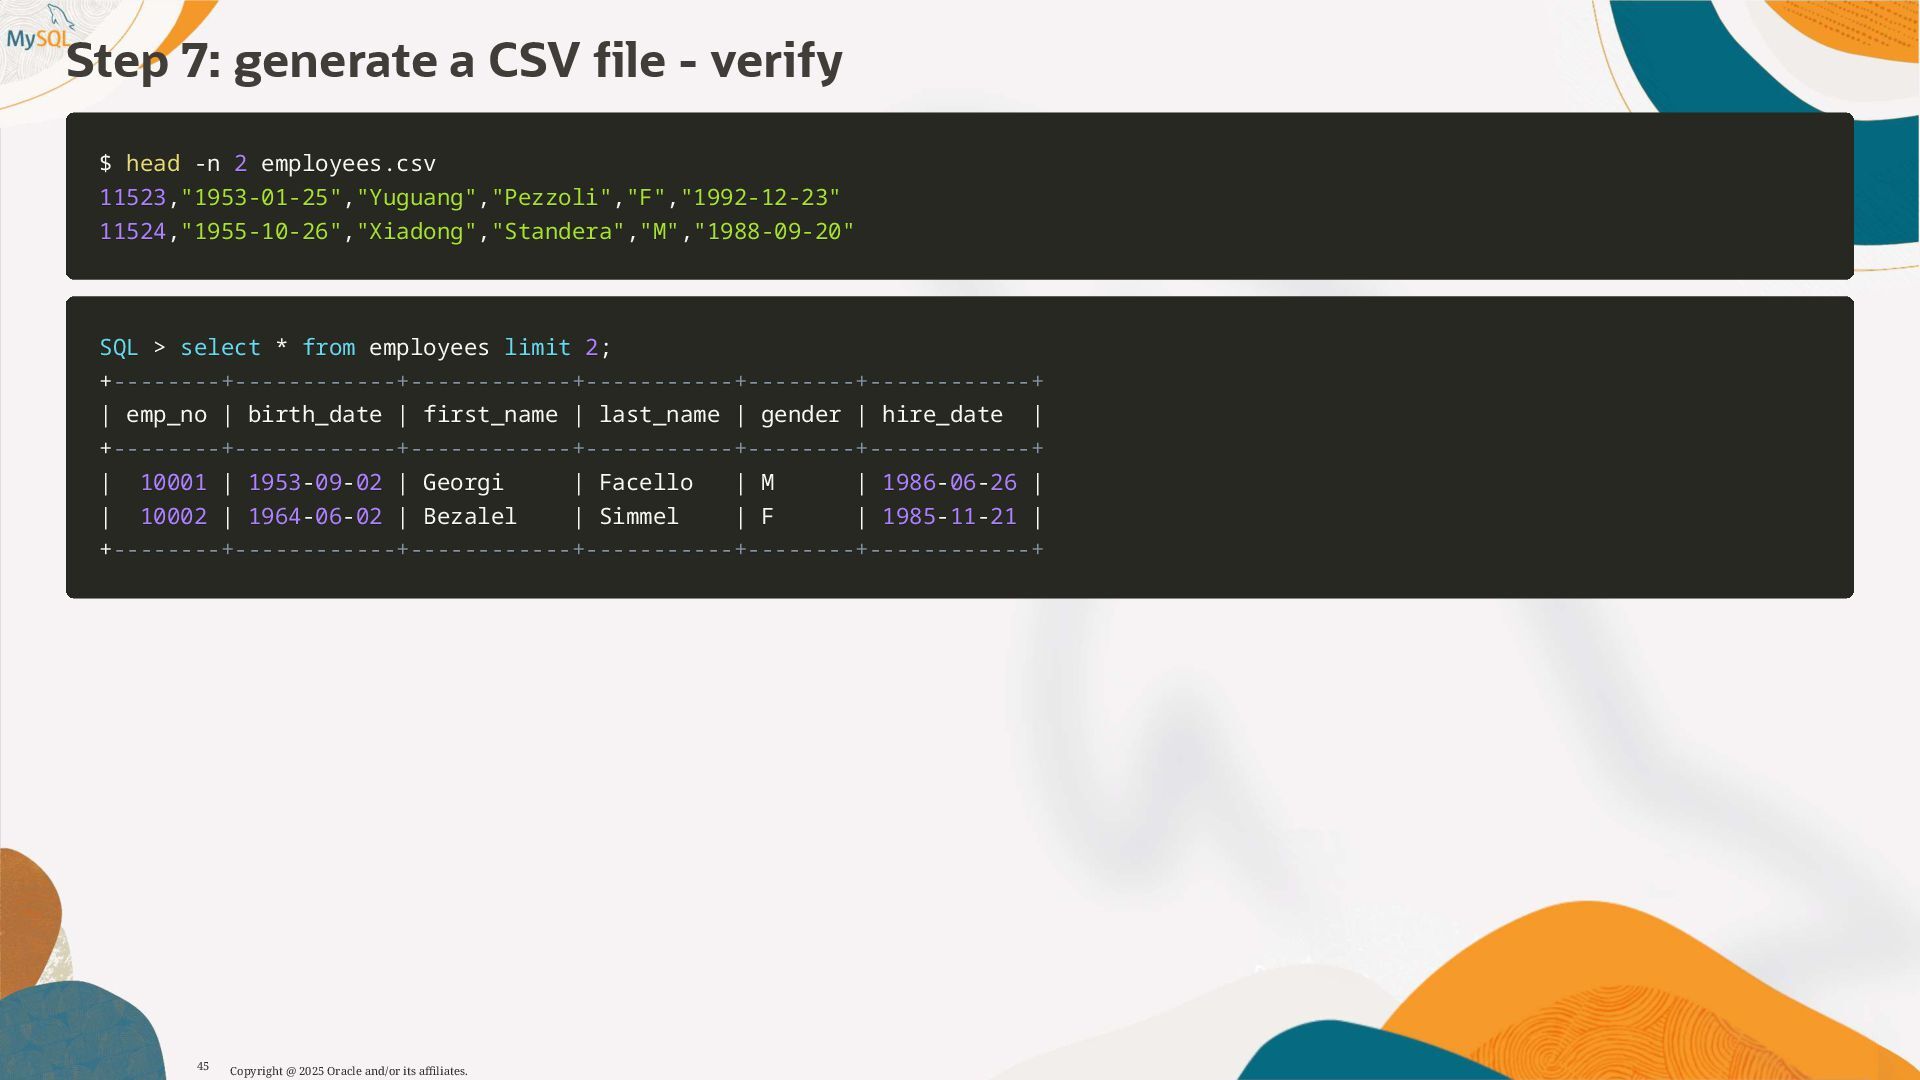
Task: Click emp_no 10001 in result table
Action: coord(173,483)
